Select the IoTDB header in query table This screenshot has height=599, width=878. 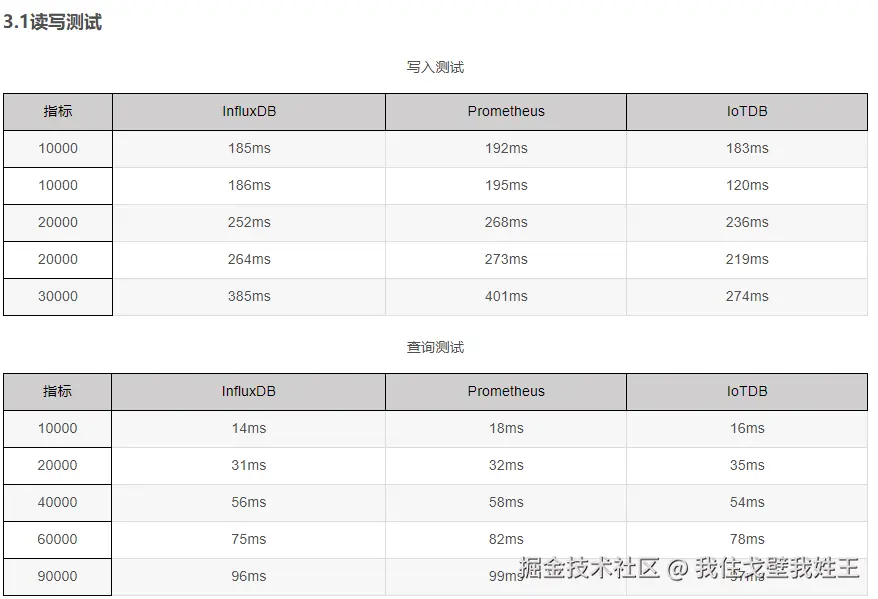click(x=747, y=391)
